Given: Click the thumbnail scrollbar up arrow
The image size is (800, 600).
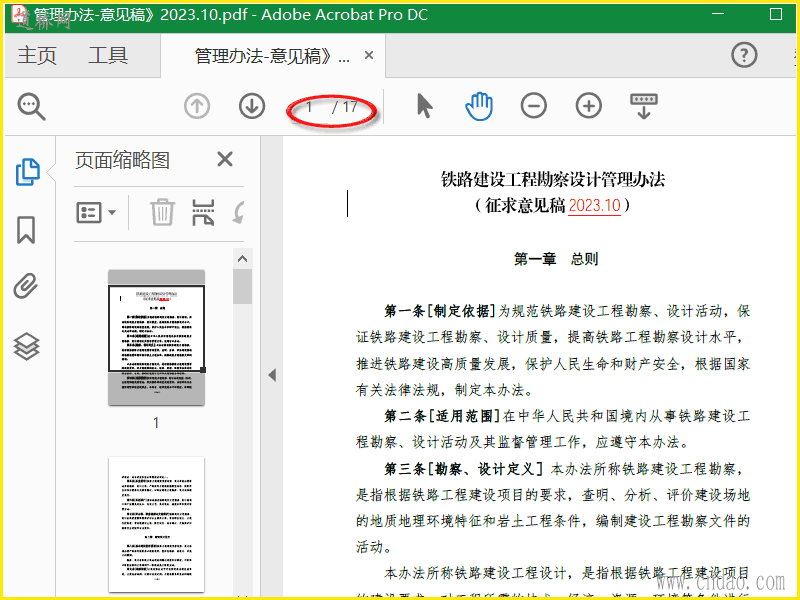Looking at the screenshot, I should click(x=242, y=259).
